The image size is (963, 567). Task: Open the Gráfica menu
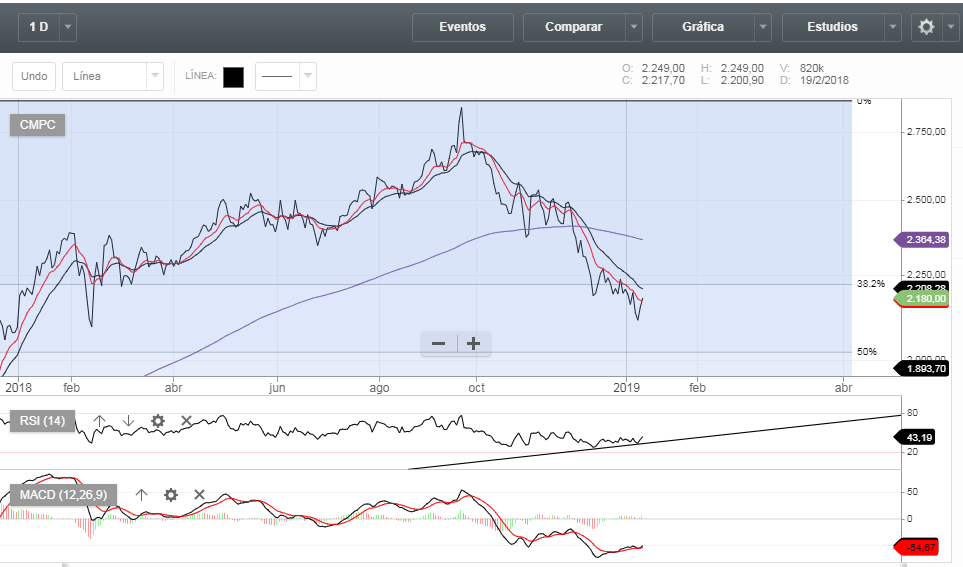703,27
